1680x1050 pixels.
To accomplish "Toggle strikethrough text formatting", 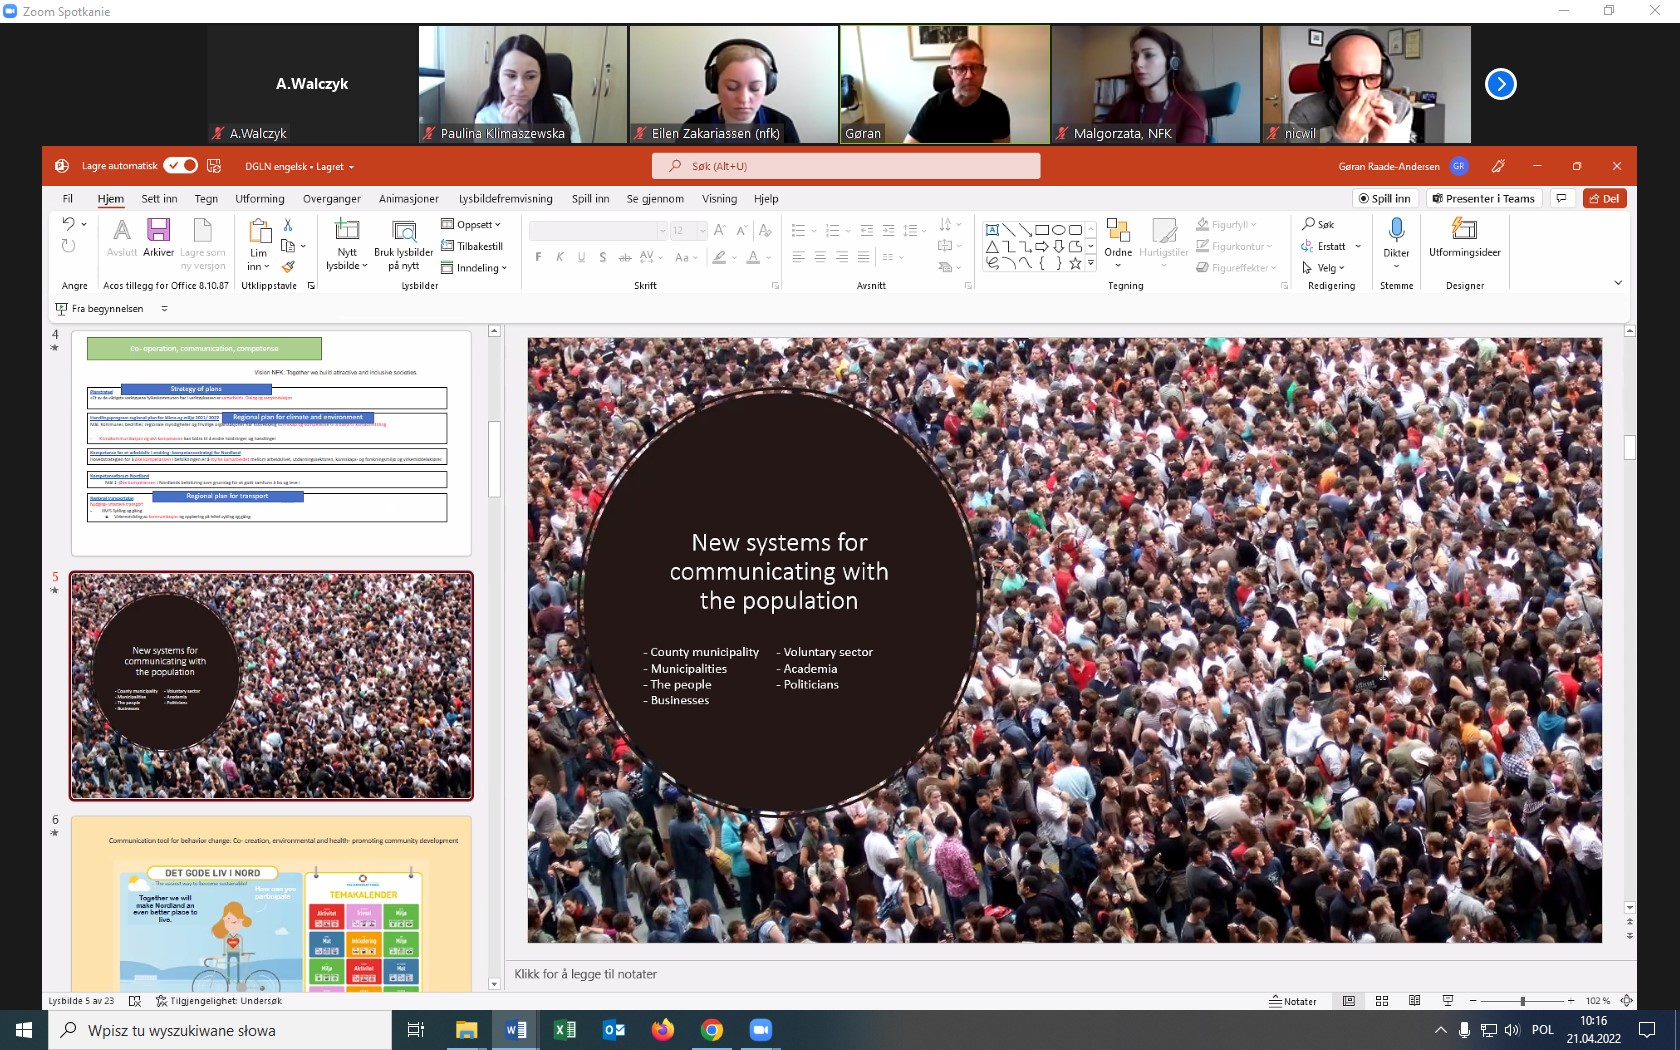I will point(624,257).
